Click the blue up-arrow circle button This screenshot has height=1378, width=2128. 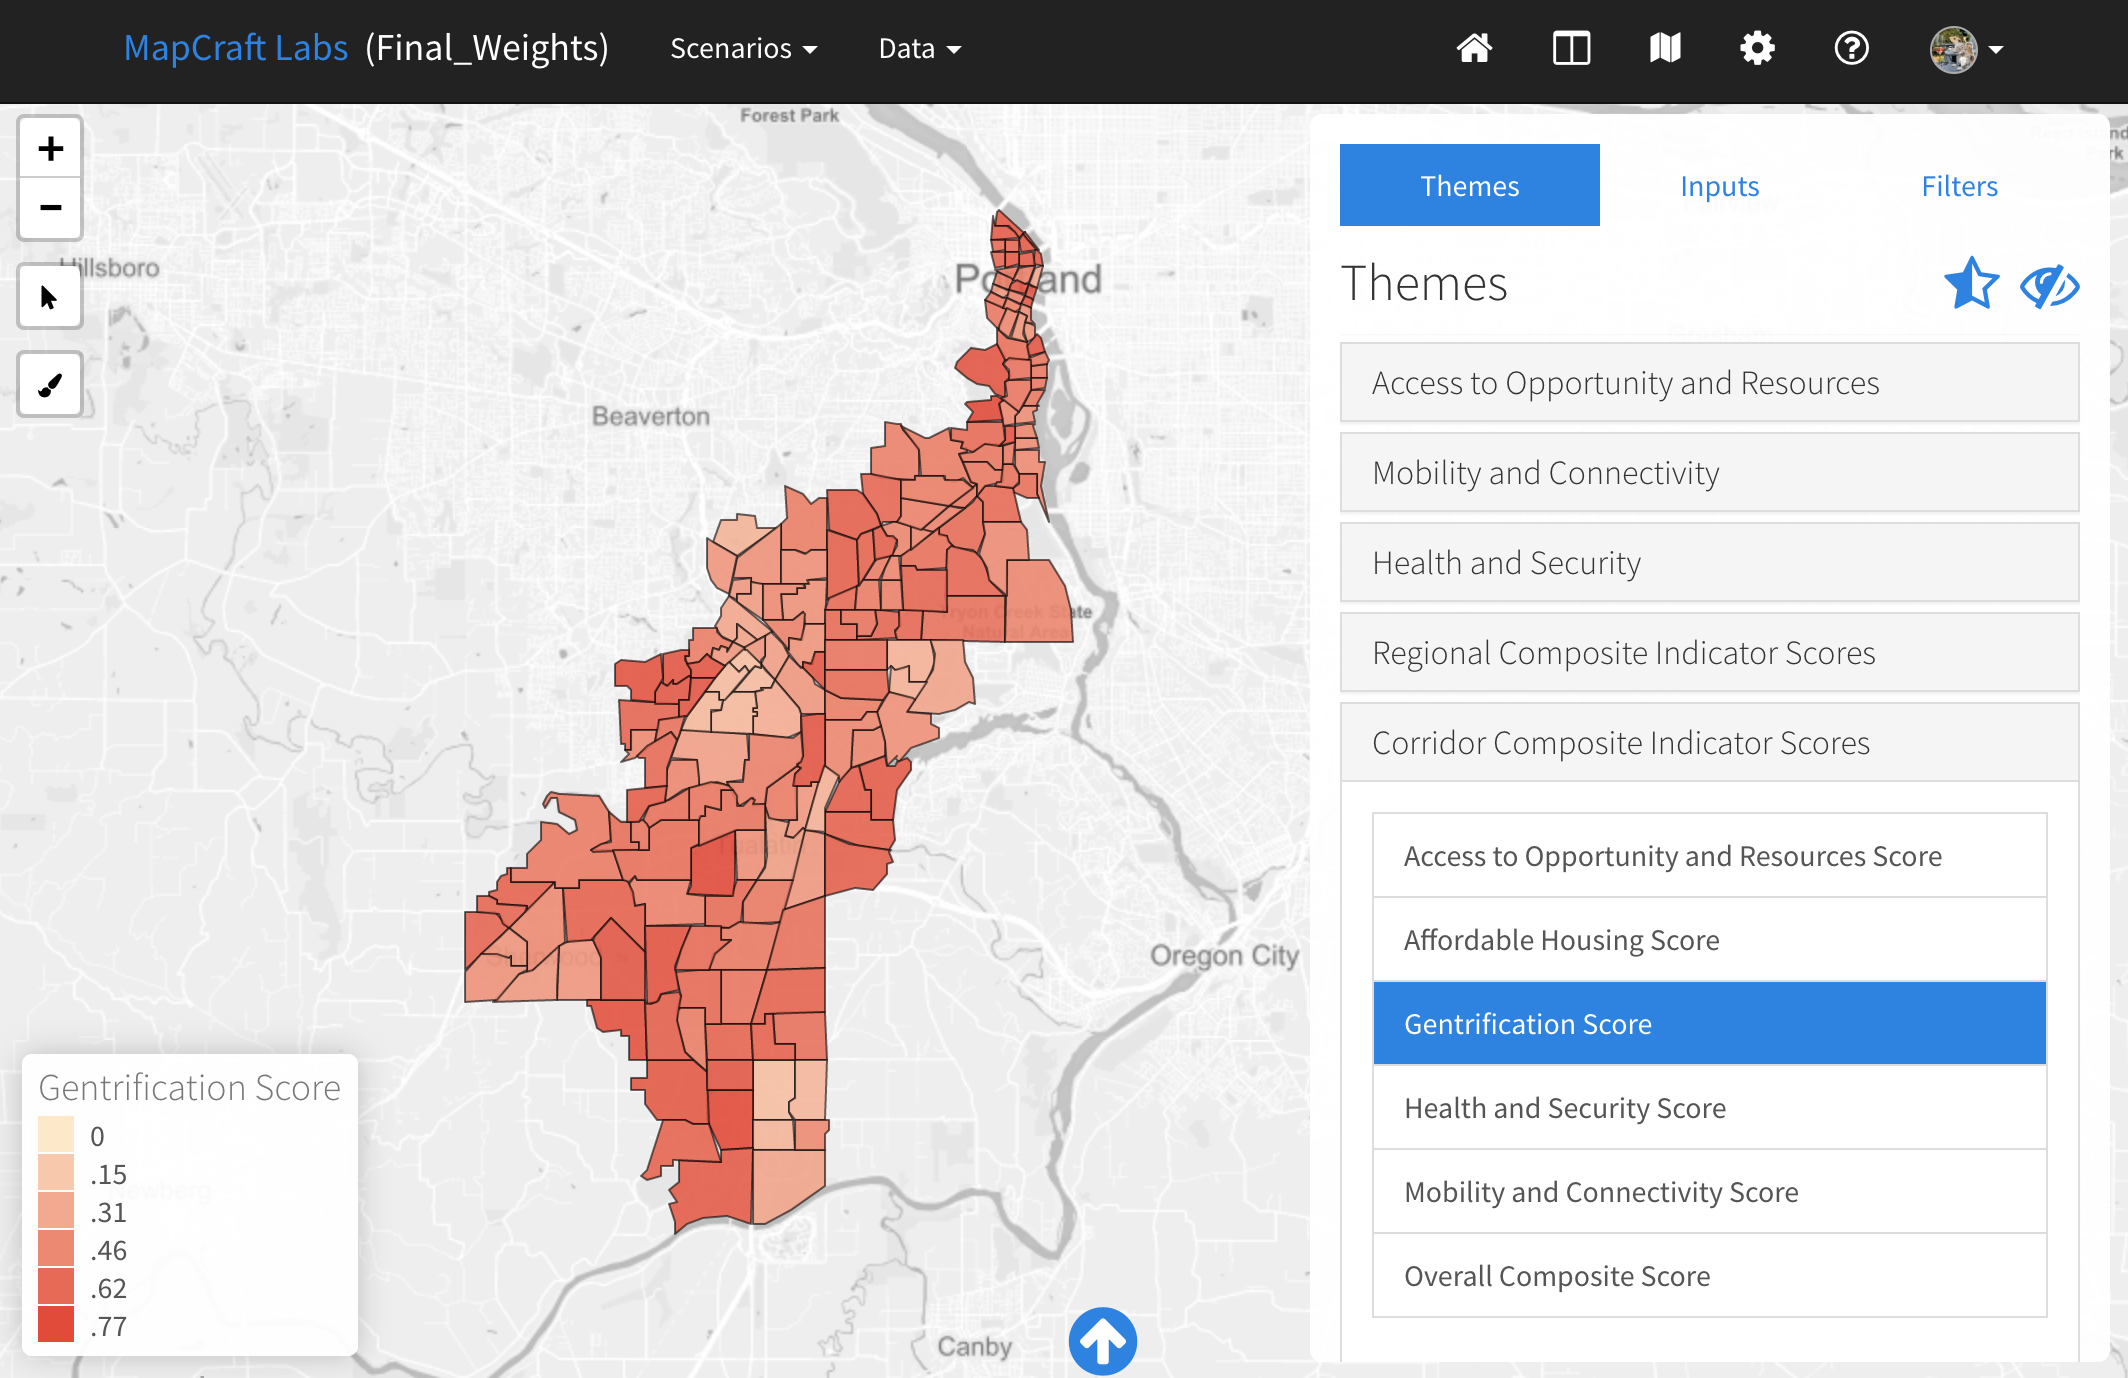(1102, 1341)
